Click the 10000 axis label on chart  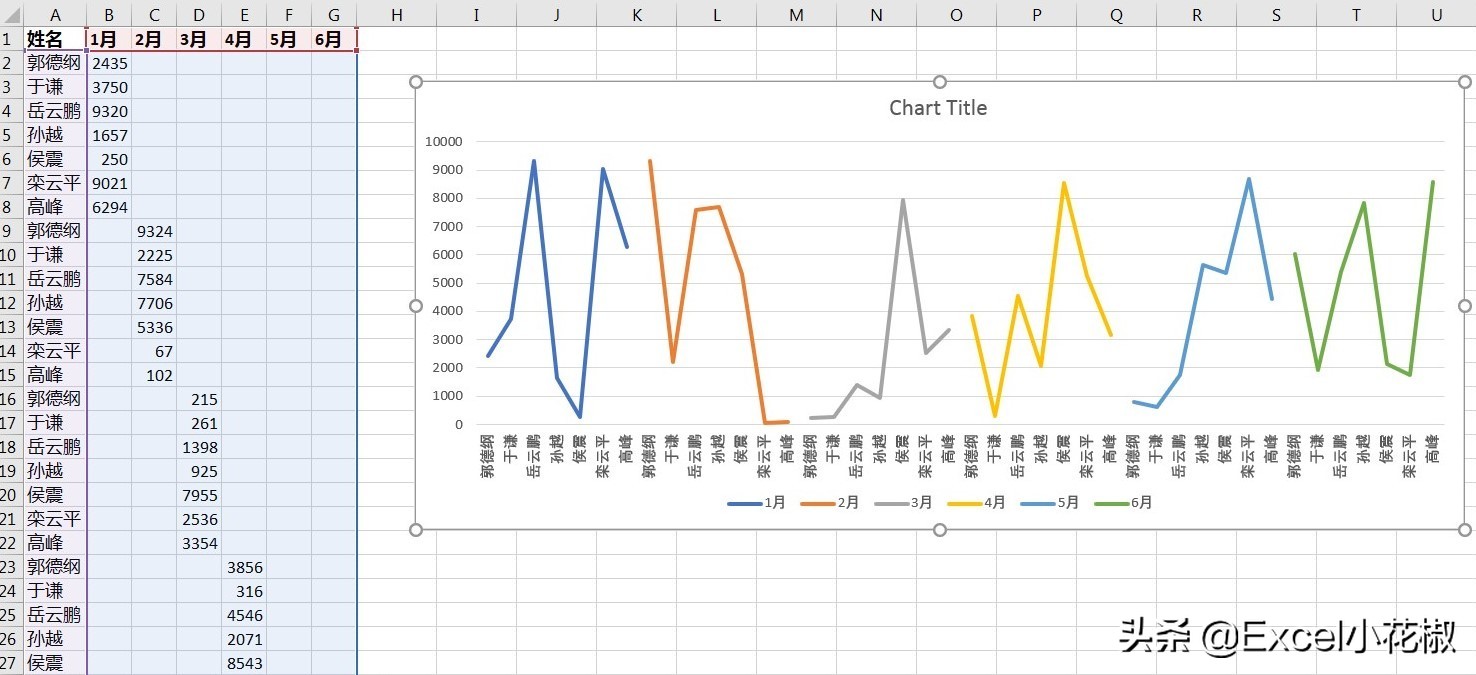[x=444, y=142]
